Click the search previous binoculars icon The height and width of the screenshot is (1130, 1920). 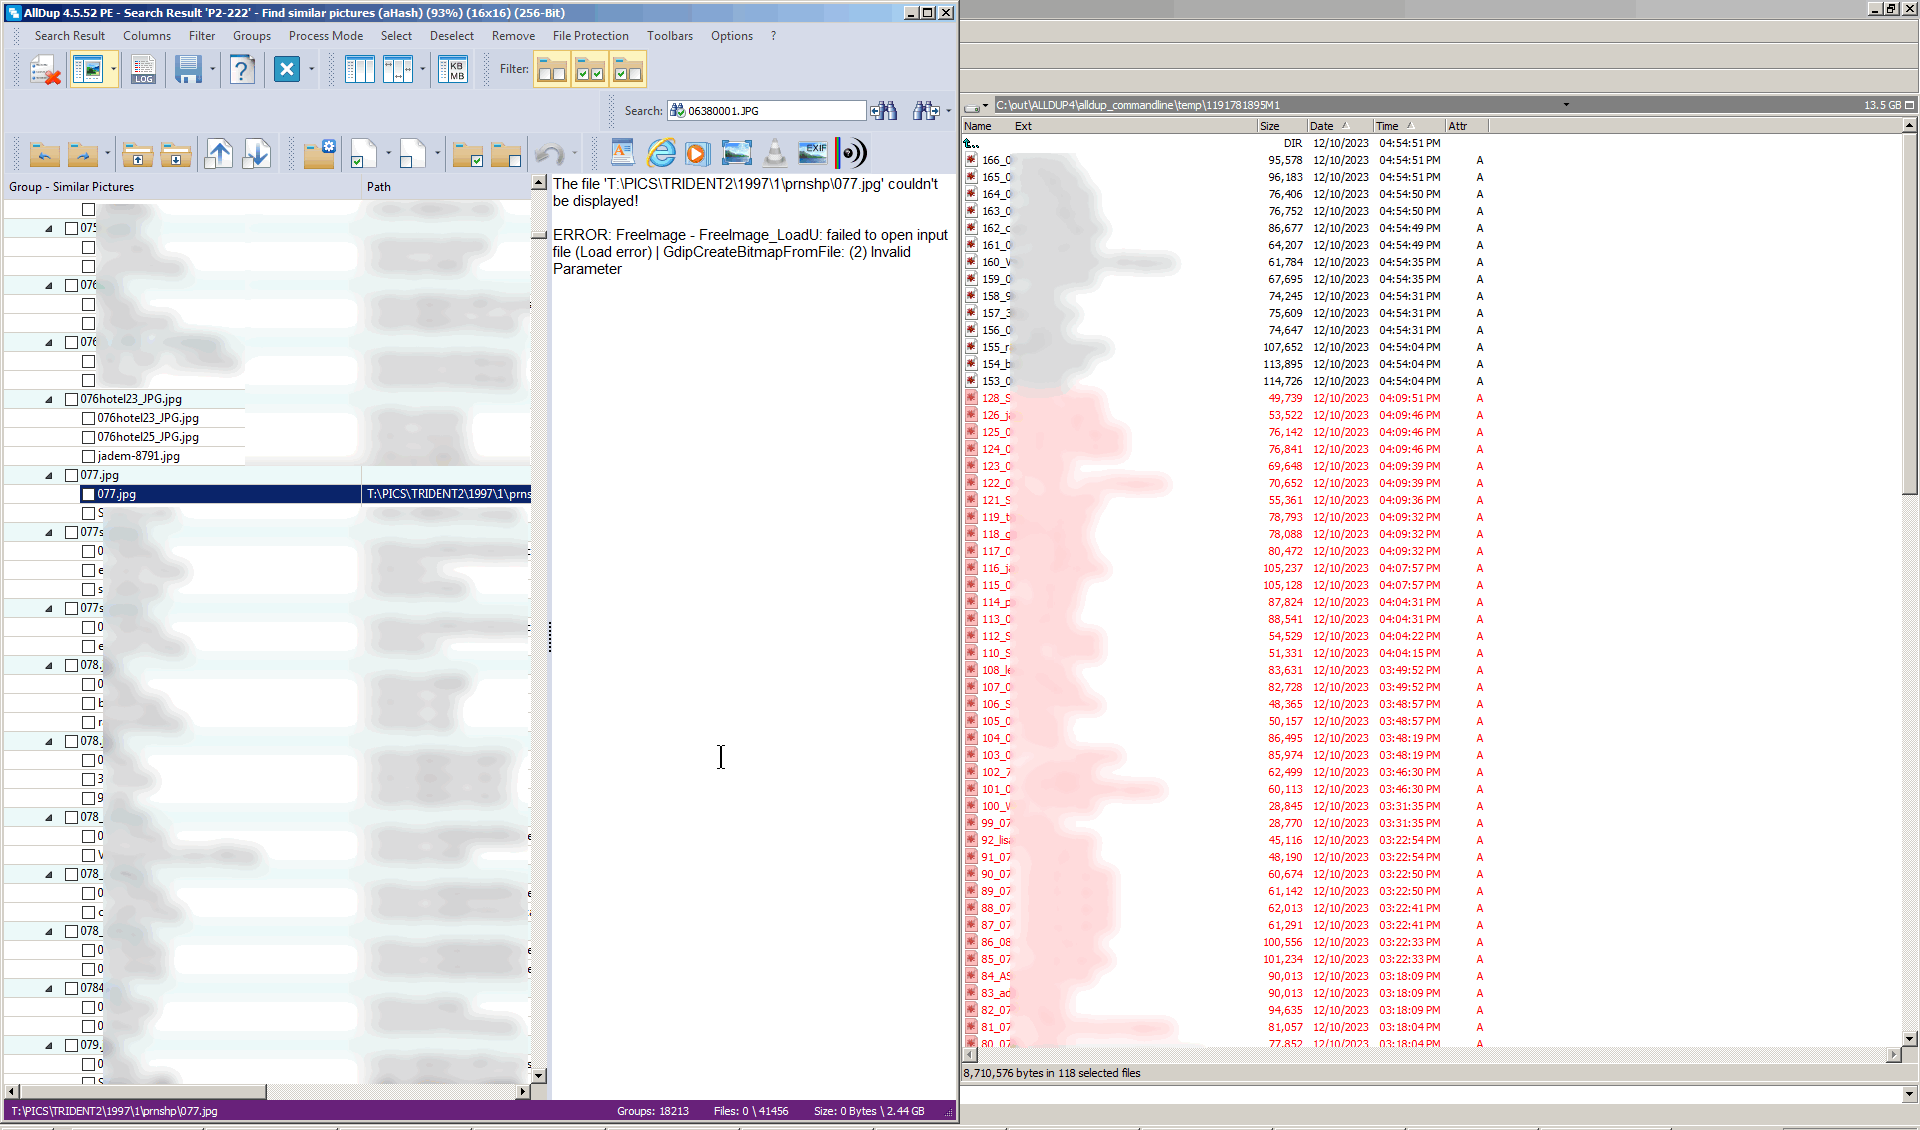(x=884, y=111)
